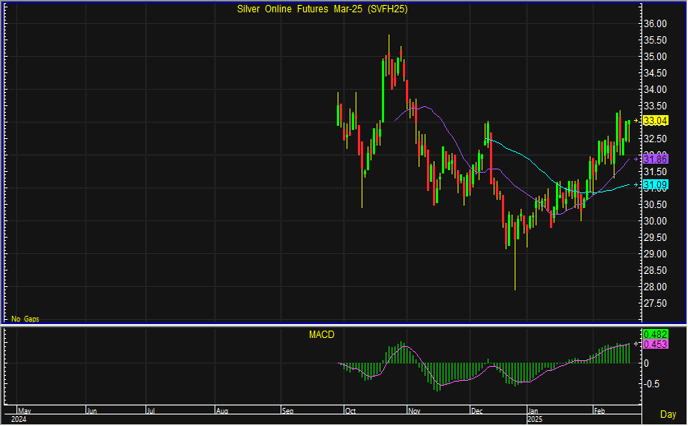Click the MACD indicator label

click(321, 333)
